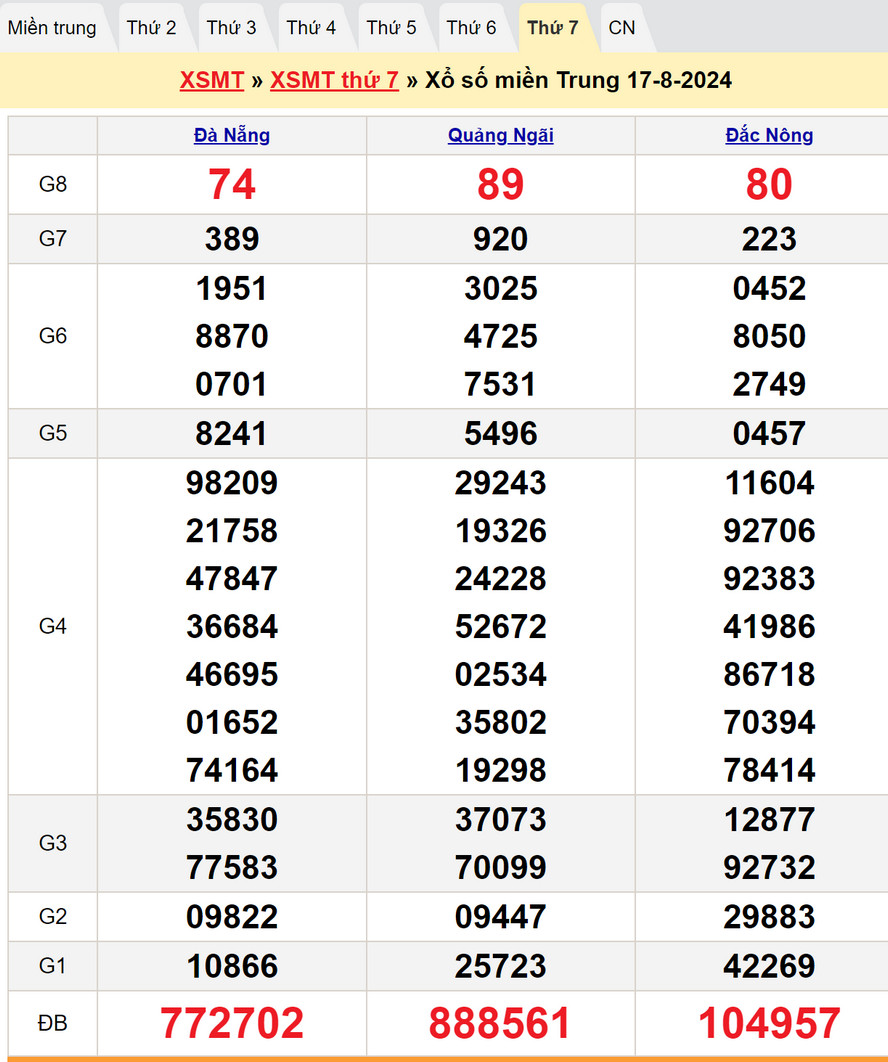Visit the Quảng Ngãi province link
This screenshot has height=1062, width=888.
tap(500, 136)
